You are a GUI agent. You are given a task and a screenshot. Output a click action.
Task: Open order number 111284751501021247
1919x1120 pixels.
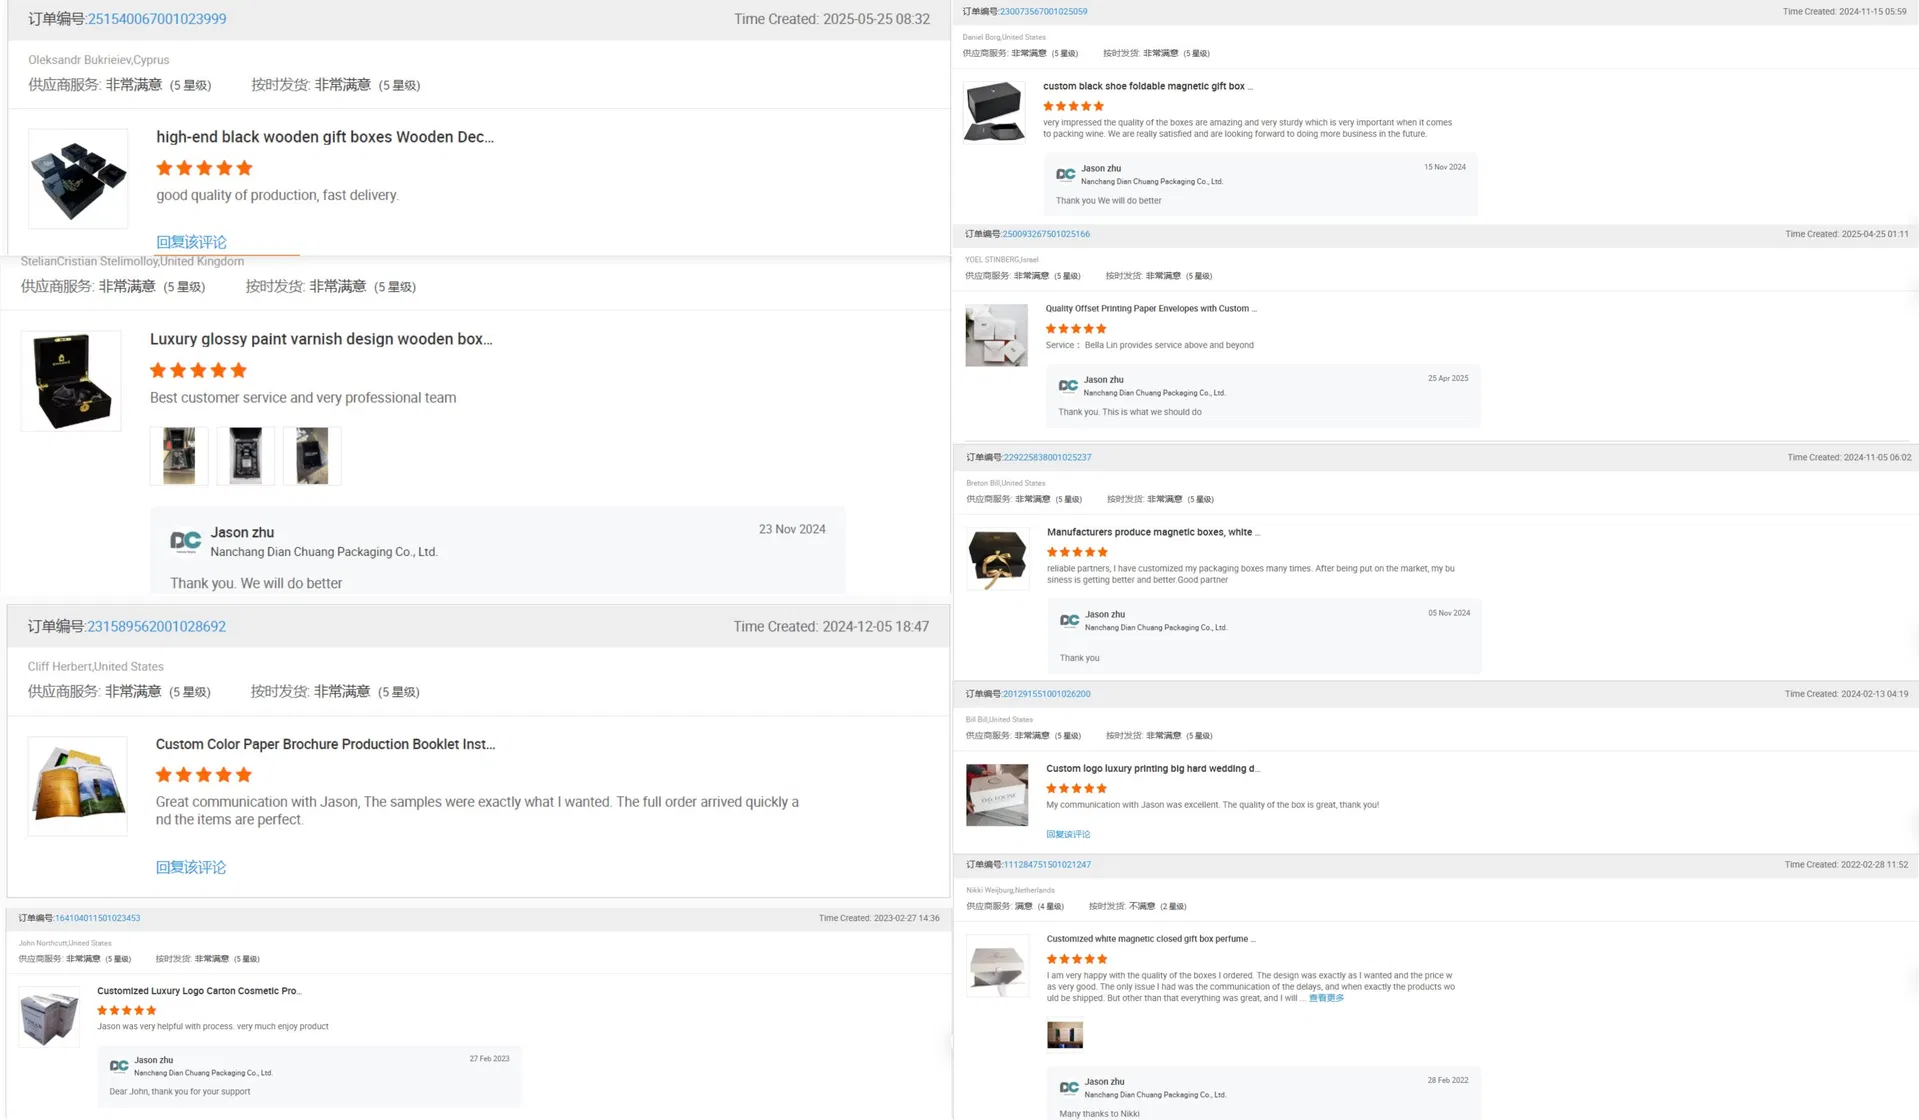tap(1046, 865)
